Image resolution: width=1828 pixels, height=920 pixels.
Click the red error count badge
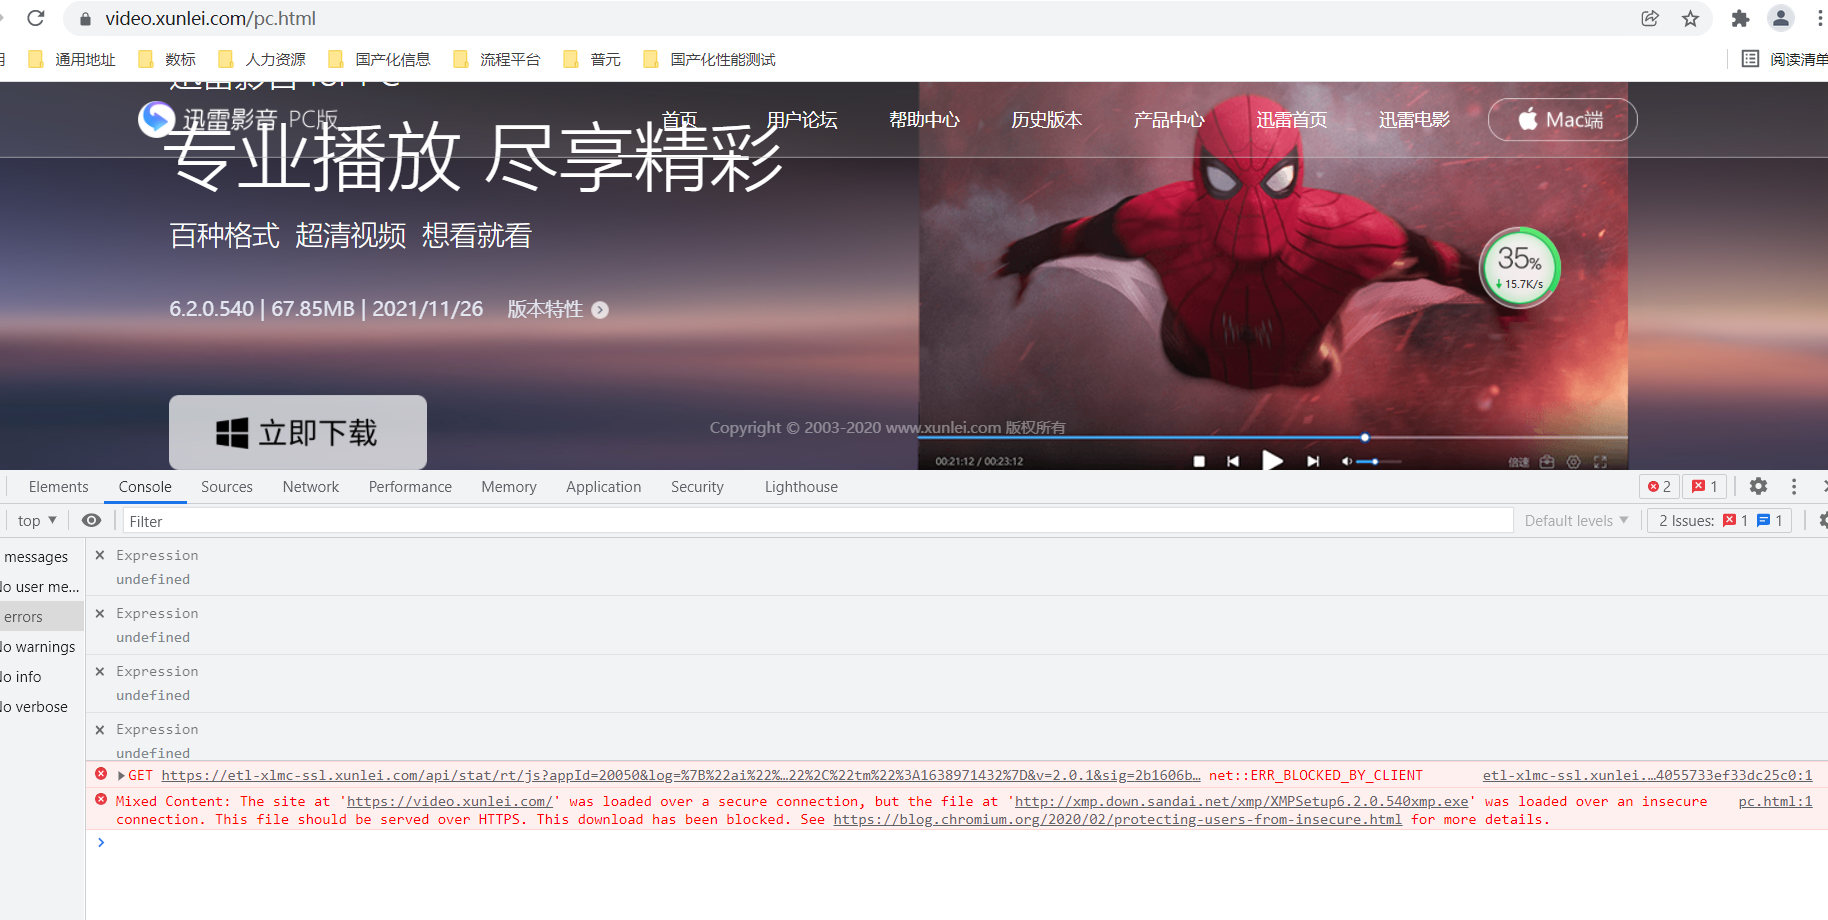pos(1659,486)
